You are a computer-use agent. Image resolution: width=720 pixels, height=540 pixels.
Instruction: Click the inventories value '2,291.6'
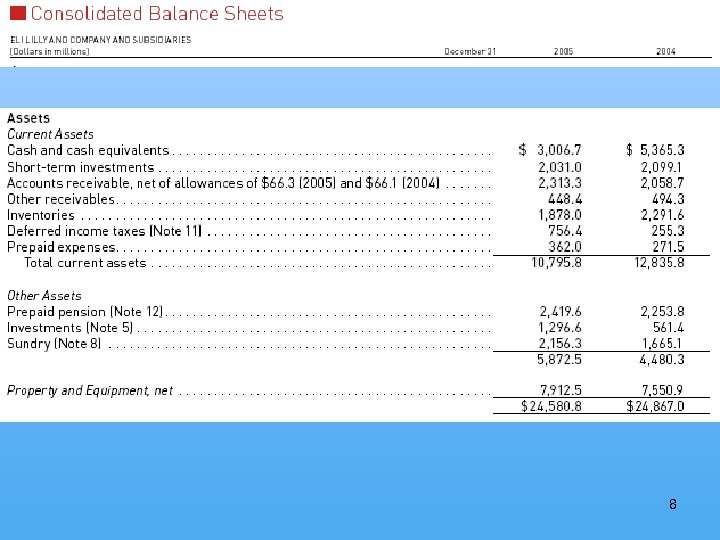[663, 215]
